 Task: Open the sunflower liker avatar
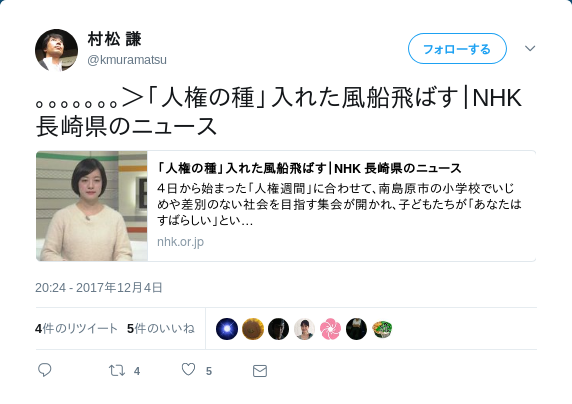253,329
